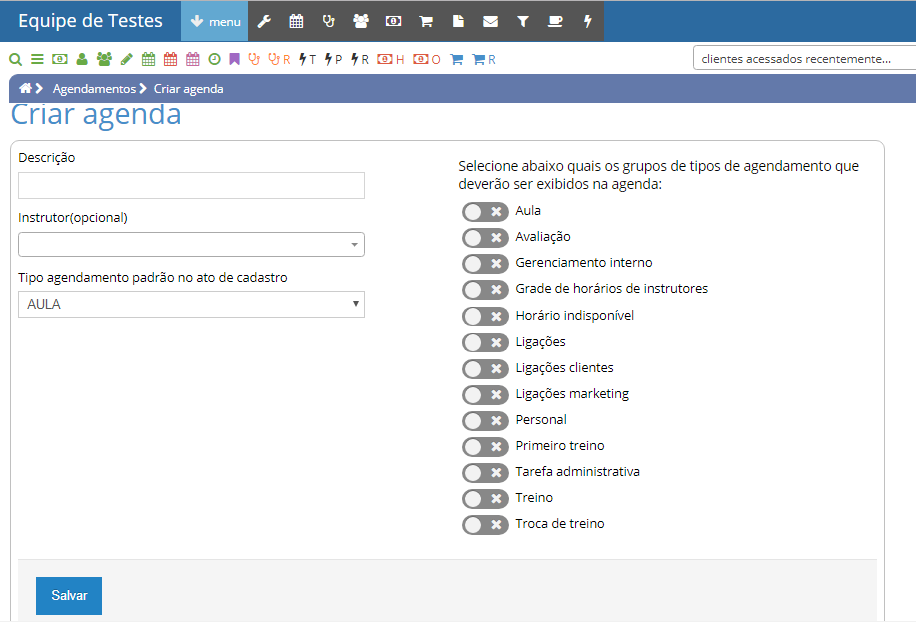
Task: Click the purple bookmark icon
Action: click(x=234, y=59)
